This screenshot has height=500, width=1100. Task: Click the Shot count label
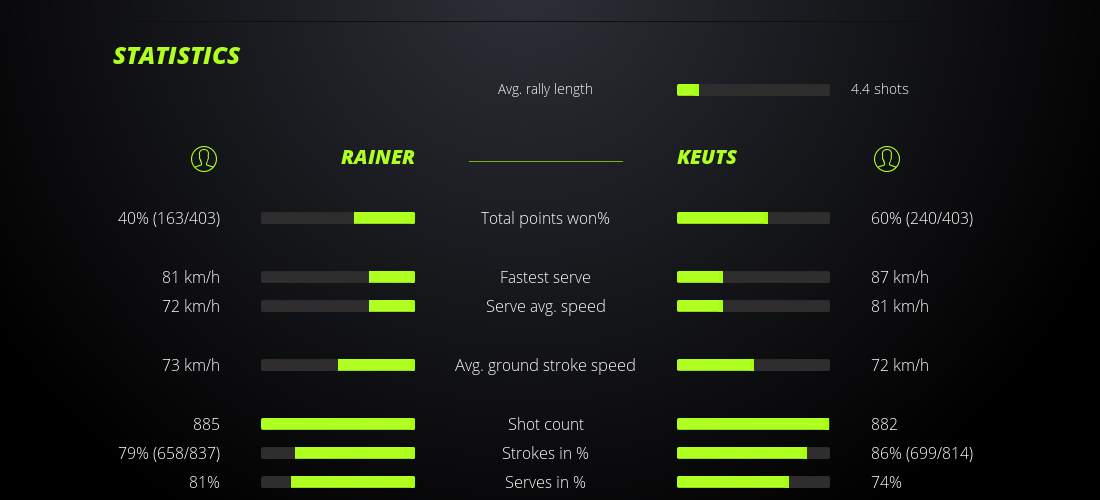click(x=545, y=424)
